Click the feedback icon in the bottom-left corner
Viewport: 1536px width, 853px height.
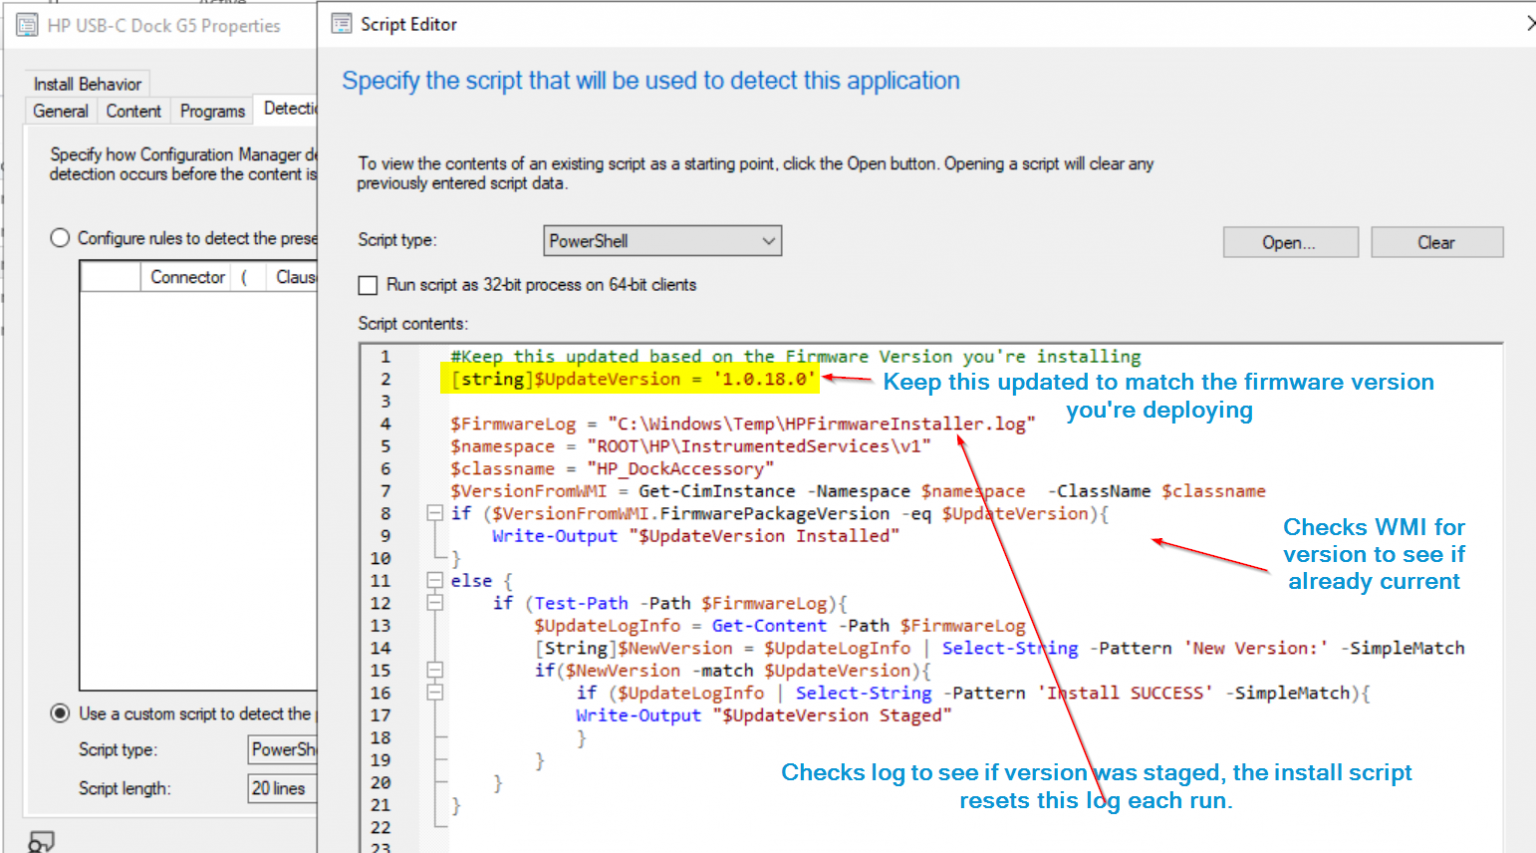click(x=41, y=840)
